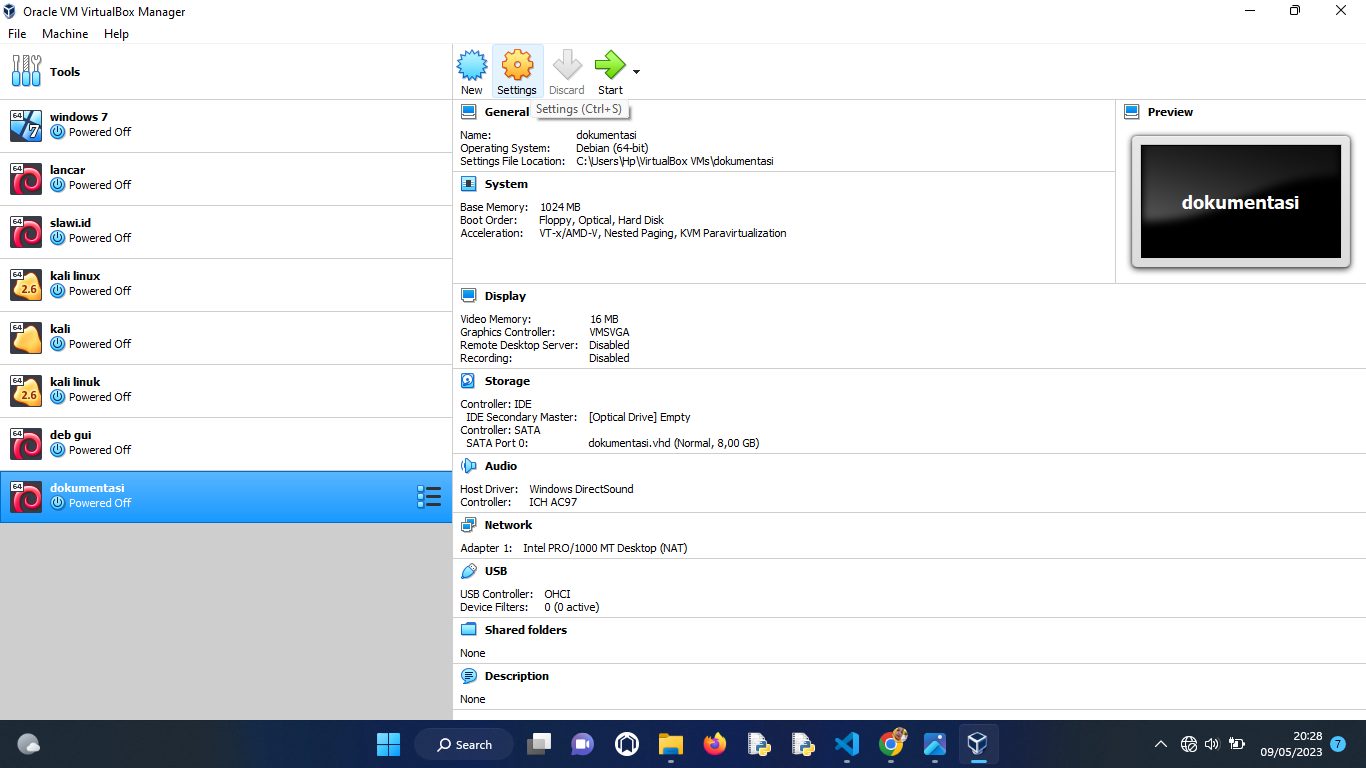Open the Description section header link
1366x768 pixels.
coord(517,676)
